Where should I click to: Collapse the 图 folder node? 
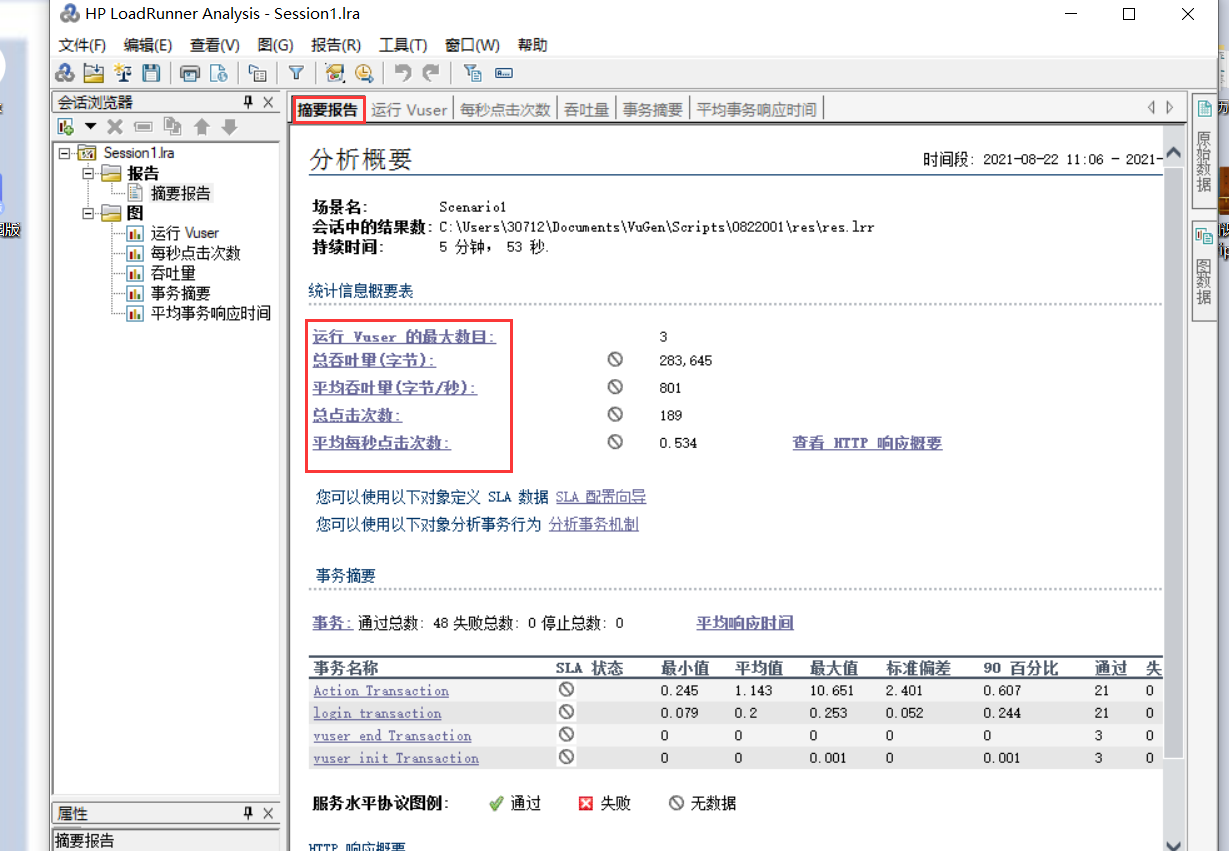click(x=88, y=213)
